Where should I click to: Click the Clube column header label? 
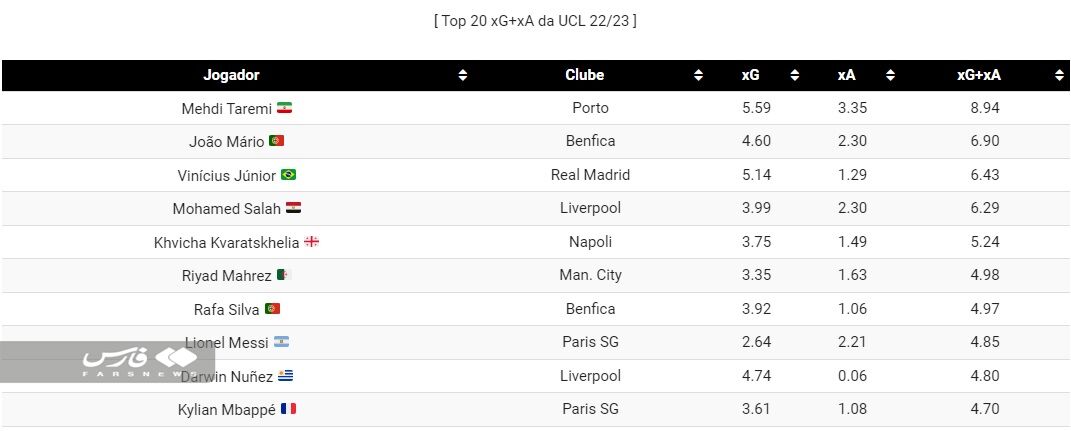click(x=584, y=75)
